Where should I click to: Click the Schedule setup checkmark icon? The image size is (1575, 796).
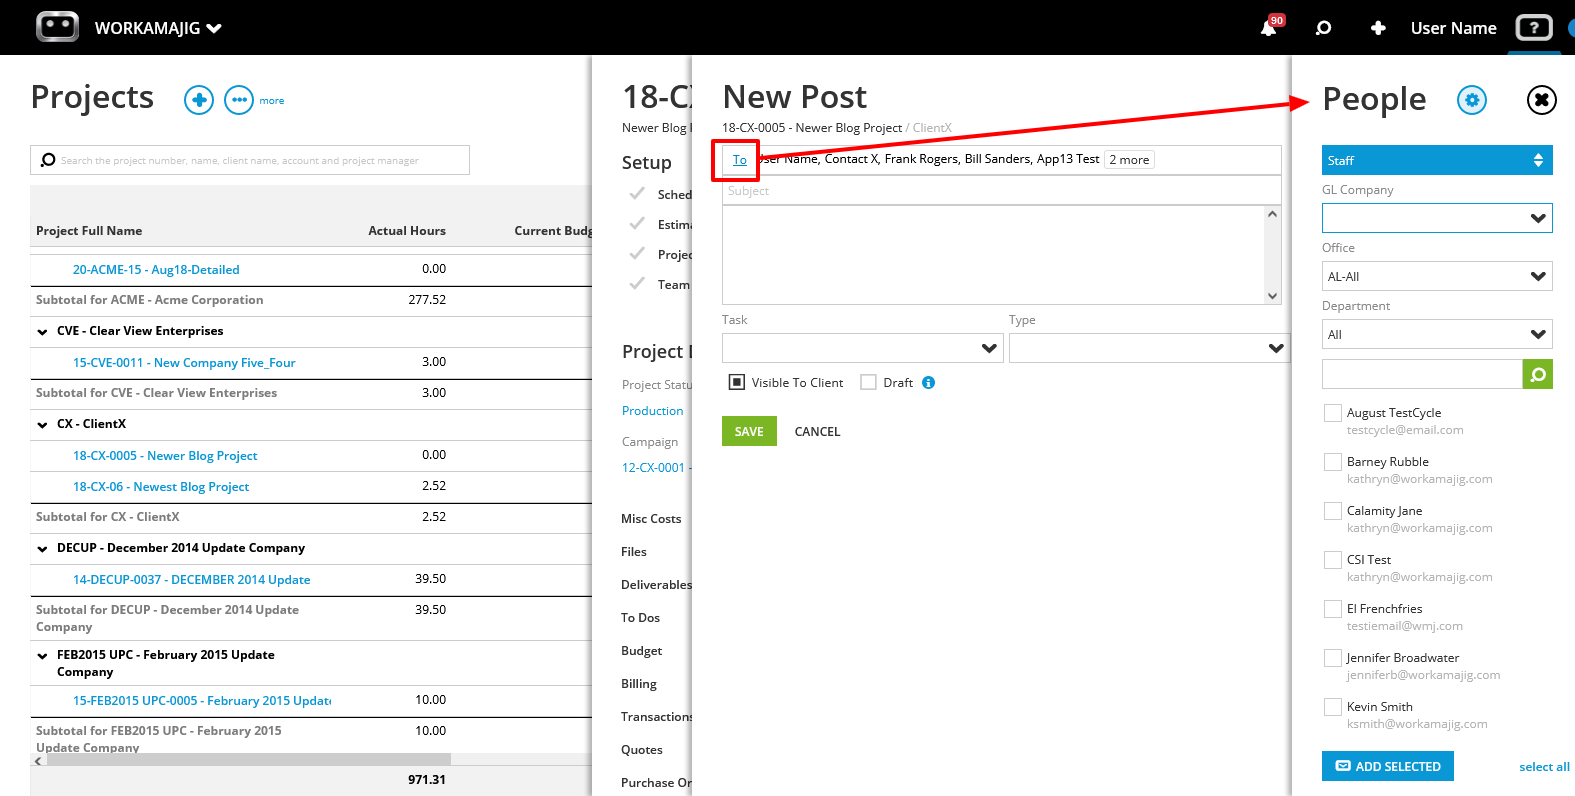click(x=637, y=194)
